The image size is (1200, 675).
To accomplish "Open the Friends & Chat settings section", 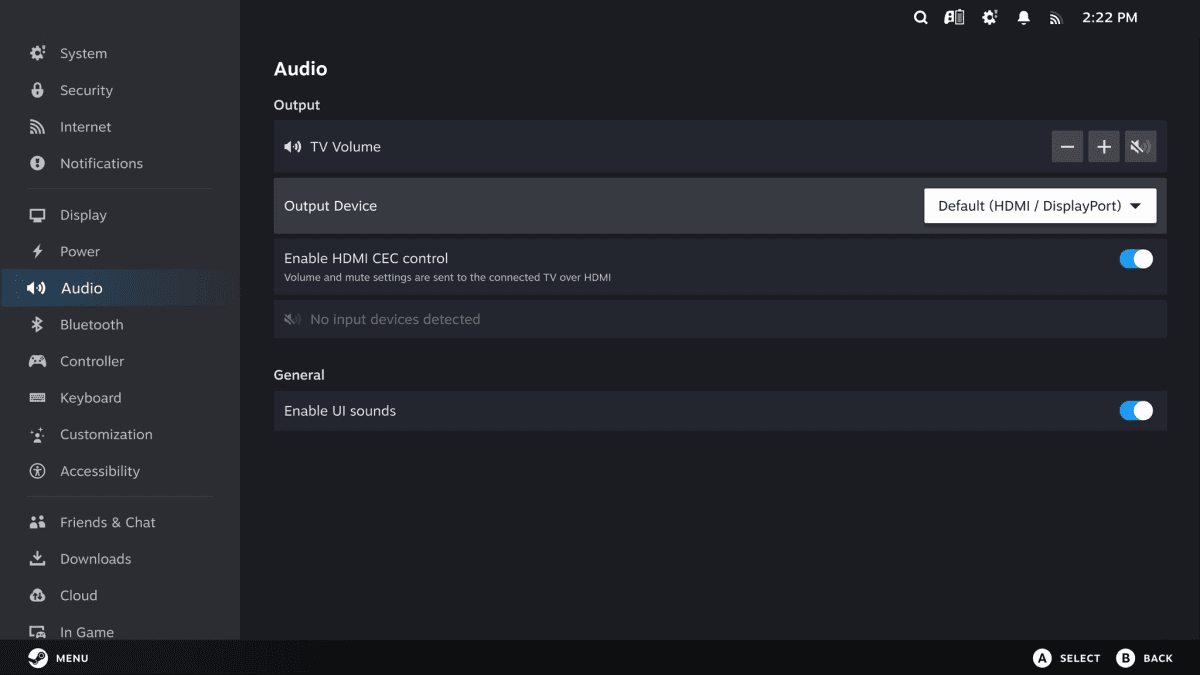I will (x=120, y=522).
